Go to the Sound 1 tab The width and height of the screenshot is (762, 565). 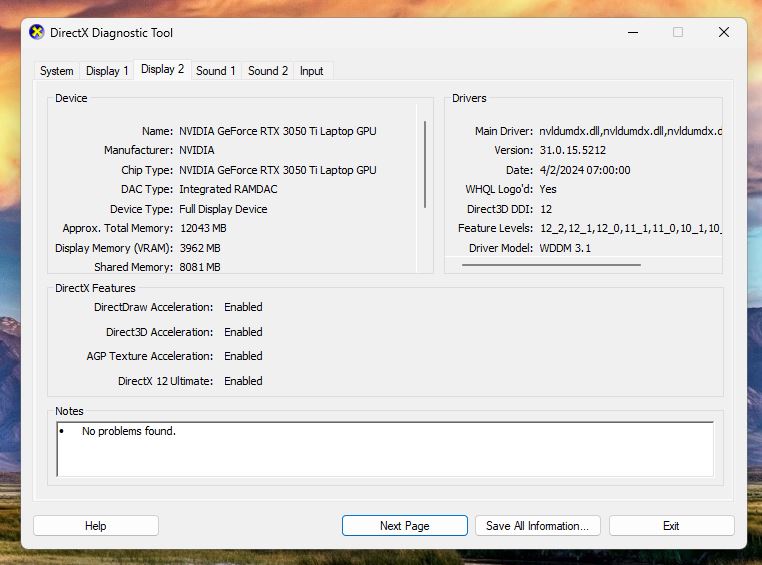[215, 71]
